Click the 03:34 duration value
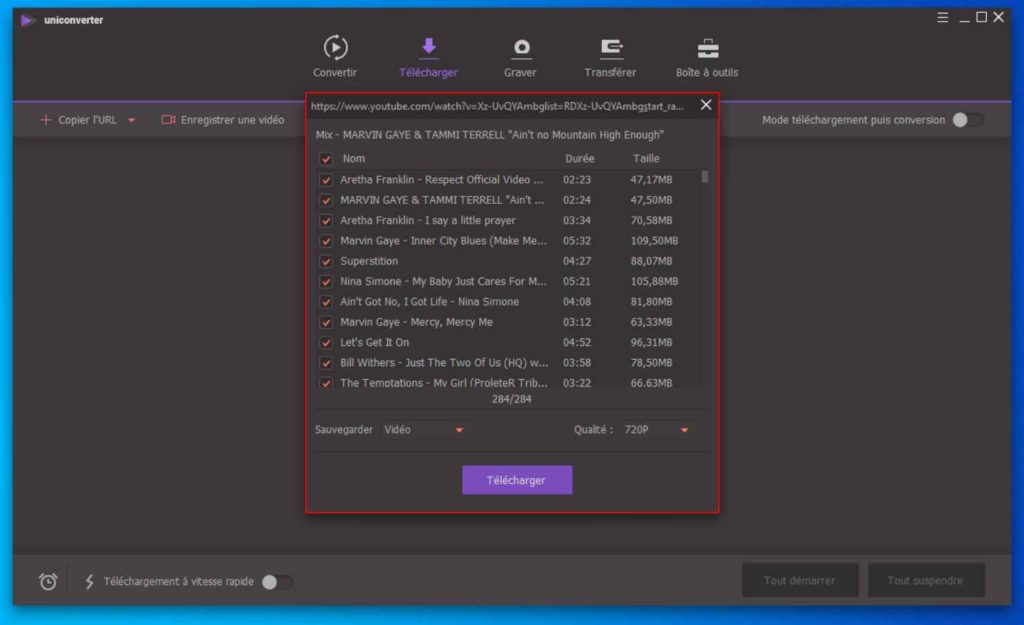 tap(577, 221)
